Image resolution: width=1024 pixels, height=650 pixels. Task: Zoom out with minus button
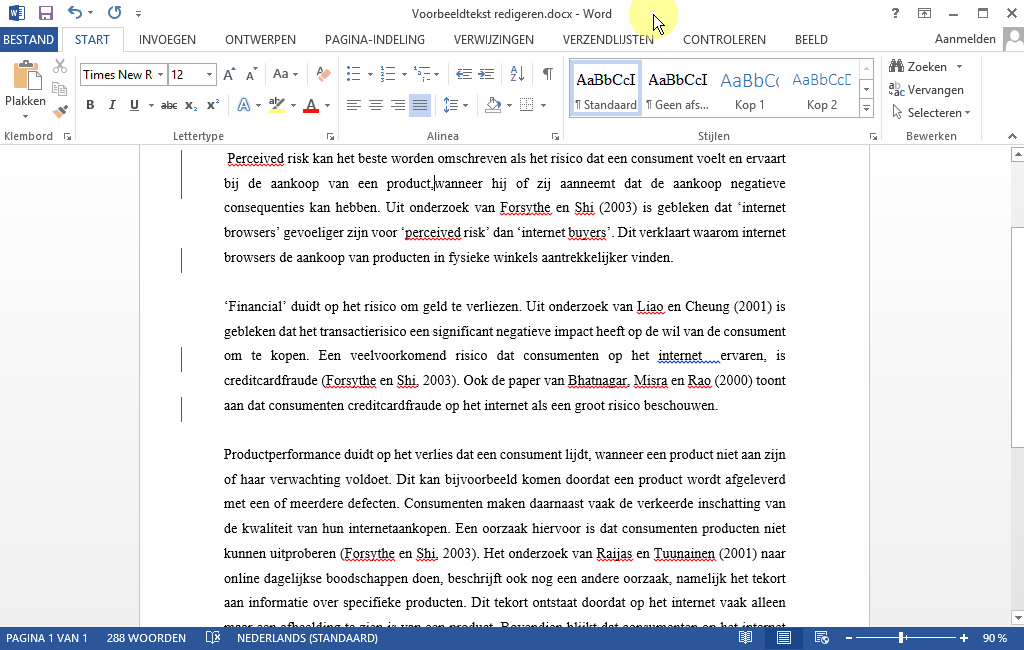849,638
